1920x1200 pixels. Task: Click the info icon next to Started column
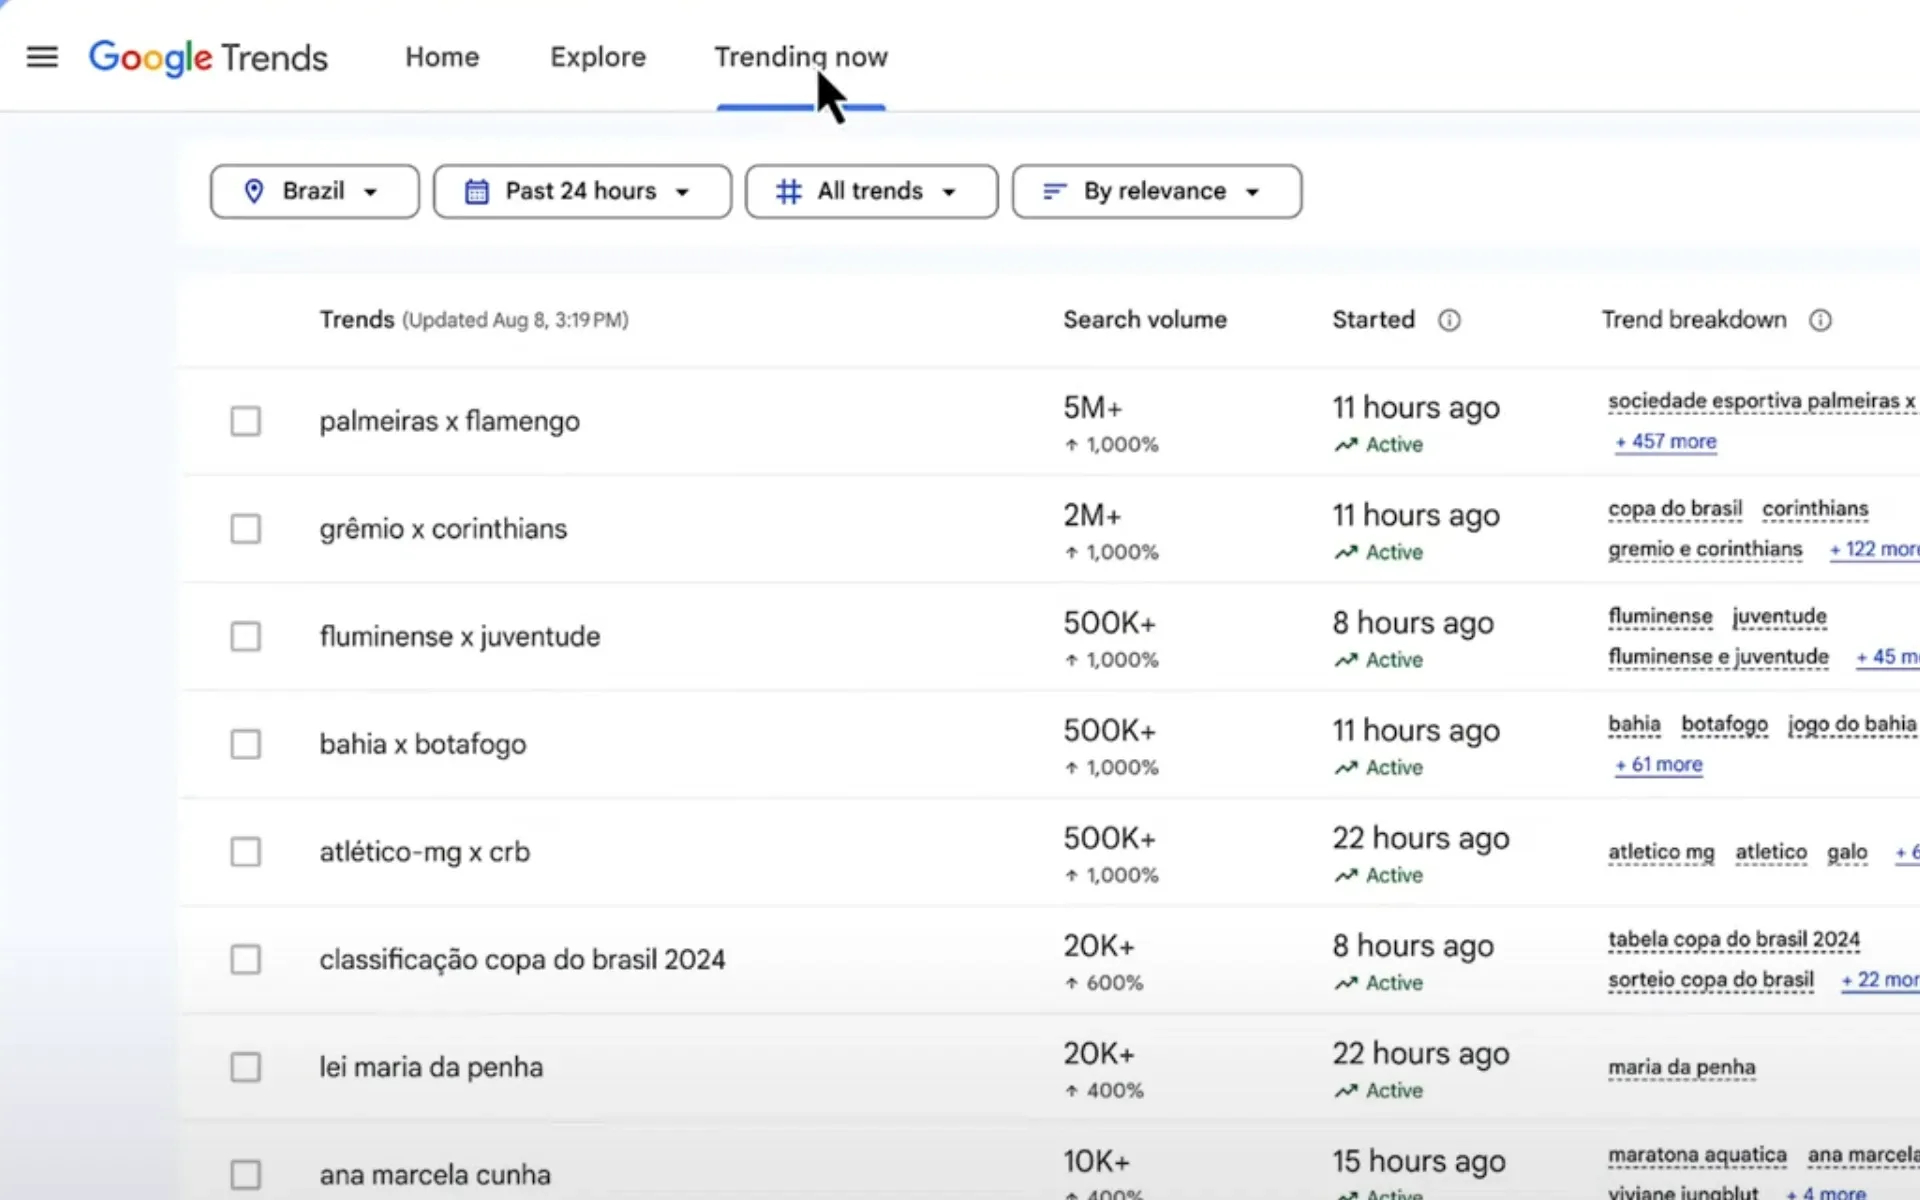(x=1449, y=320)
